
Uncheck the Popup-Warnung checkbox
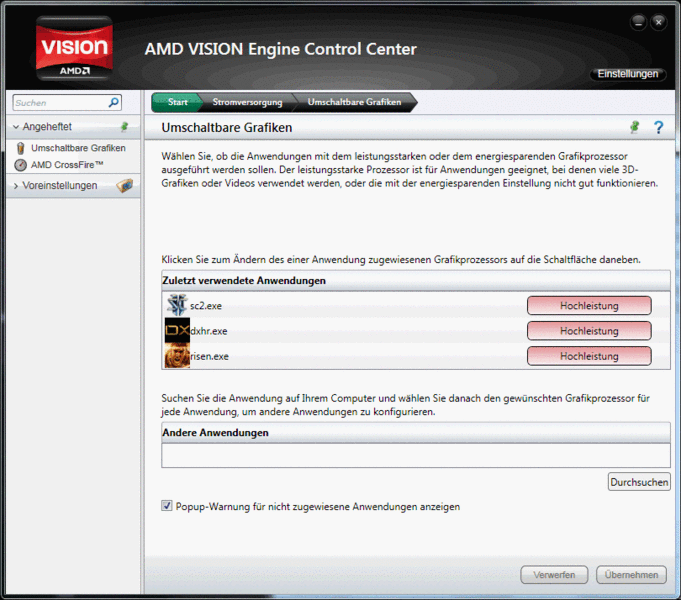167,506
